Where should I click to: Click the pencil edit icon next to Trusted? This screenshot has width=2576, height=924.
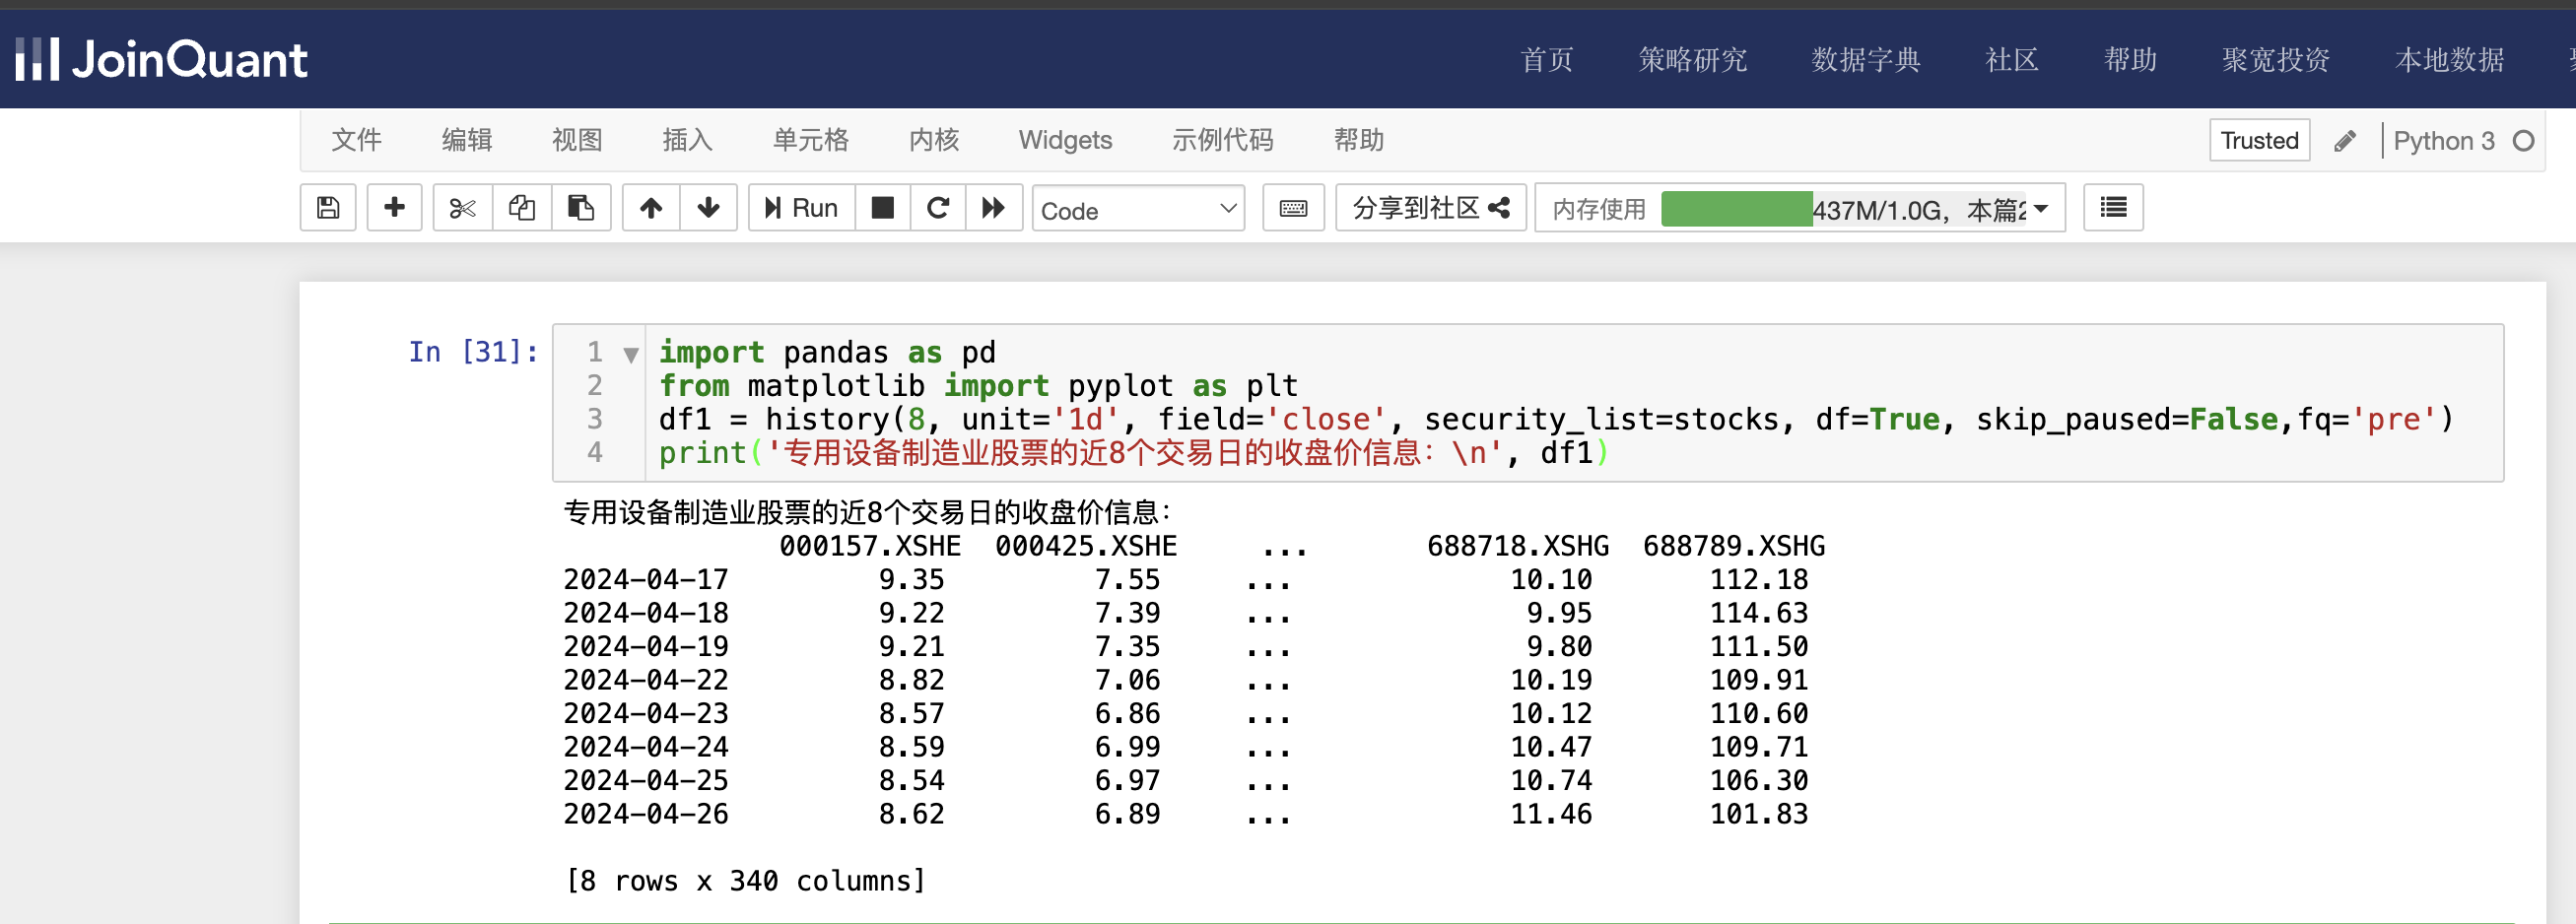tap(2345, 141)
